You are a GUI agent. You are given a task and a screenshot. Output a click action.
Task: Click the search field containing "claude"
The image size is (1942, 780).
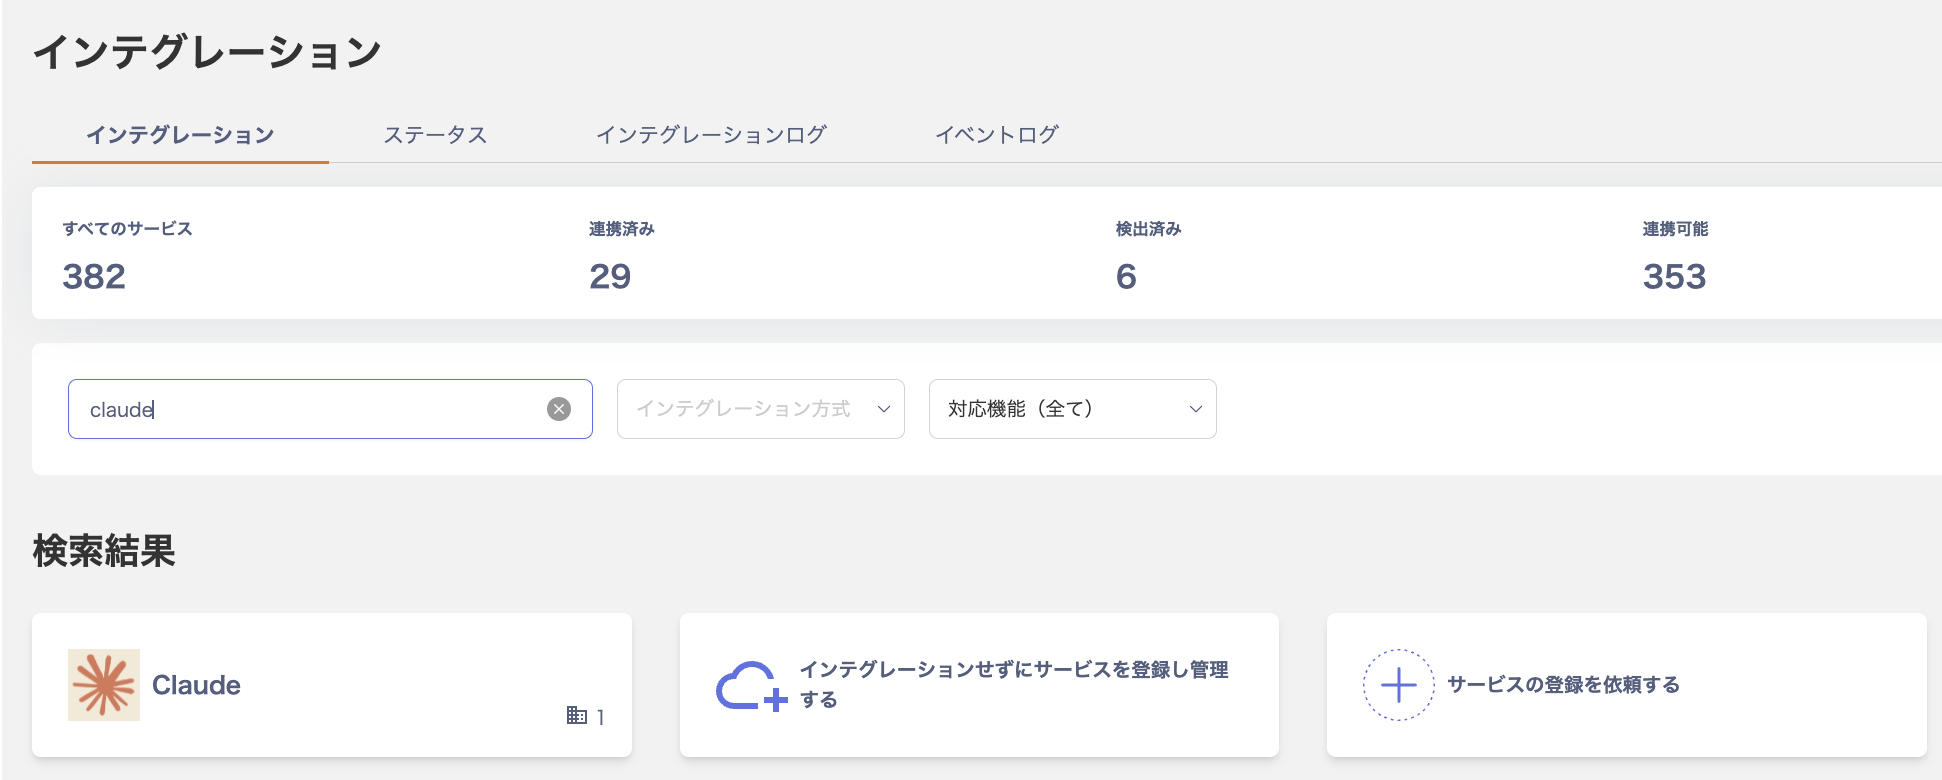point(310,409)
